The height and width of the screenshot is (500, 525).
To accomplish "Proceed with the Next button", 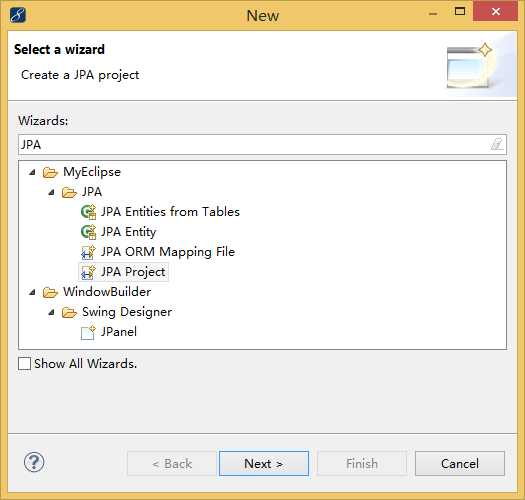I will (x=264, y=463).
